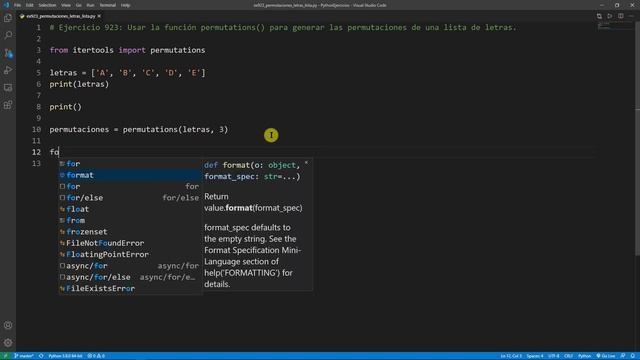640x360 pixels.
Task: Open the Run and Debug view
Action: [8, 70]
